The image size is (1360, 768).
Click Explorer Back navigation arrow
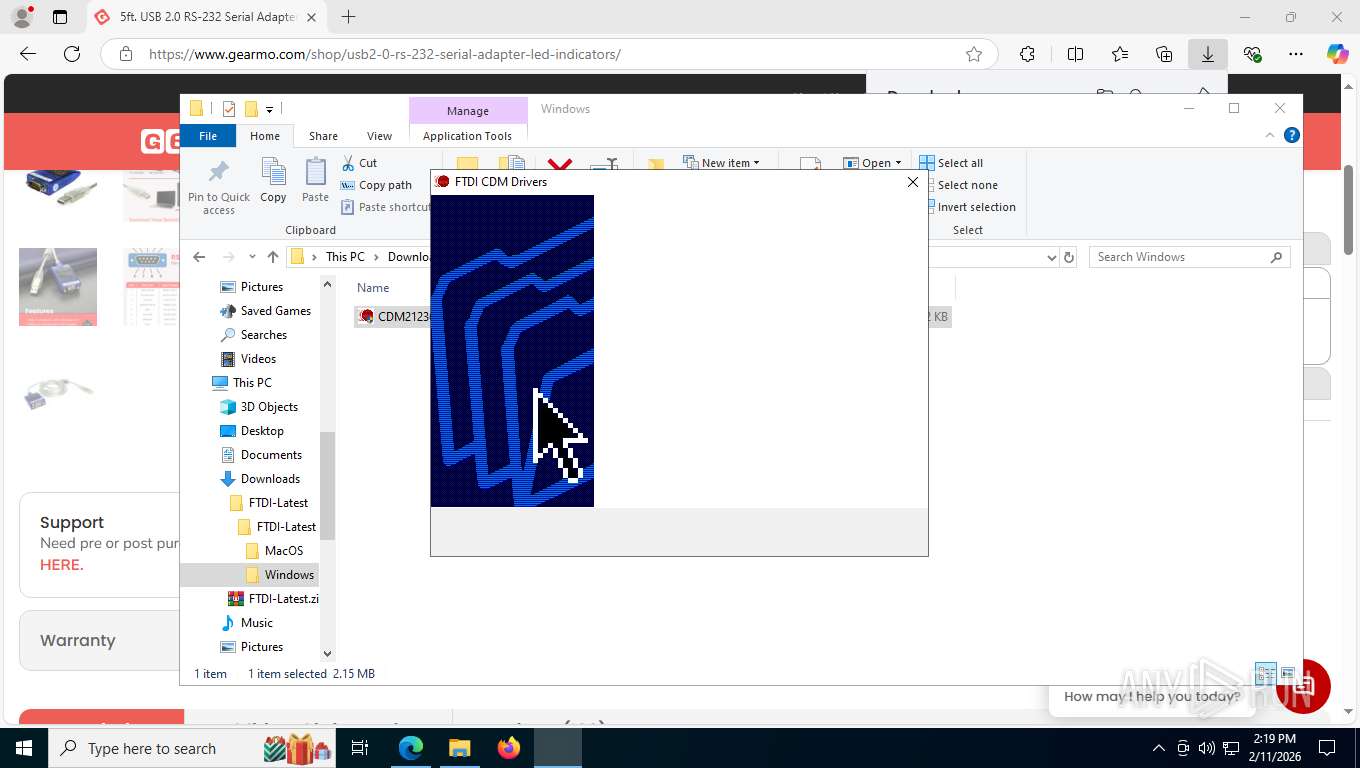pos(199,257)
